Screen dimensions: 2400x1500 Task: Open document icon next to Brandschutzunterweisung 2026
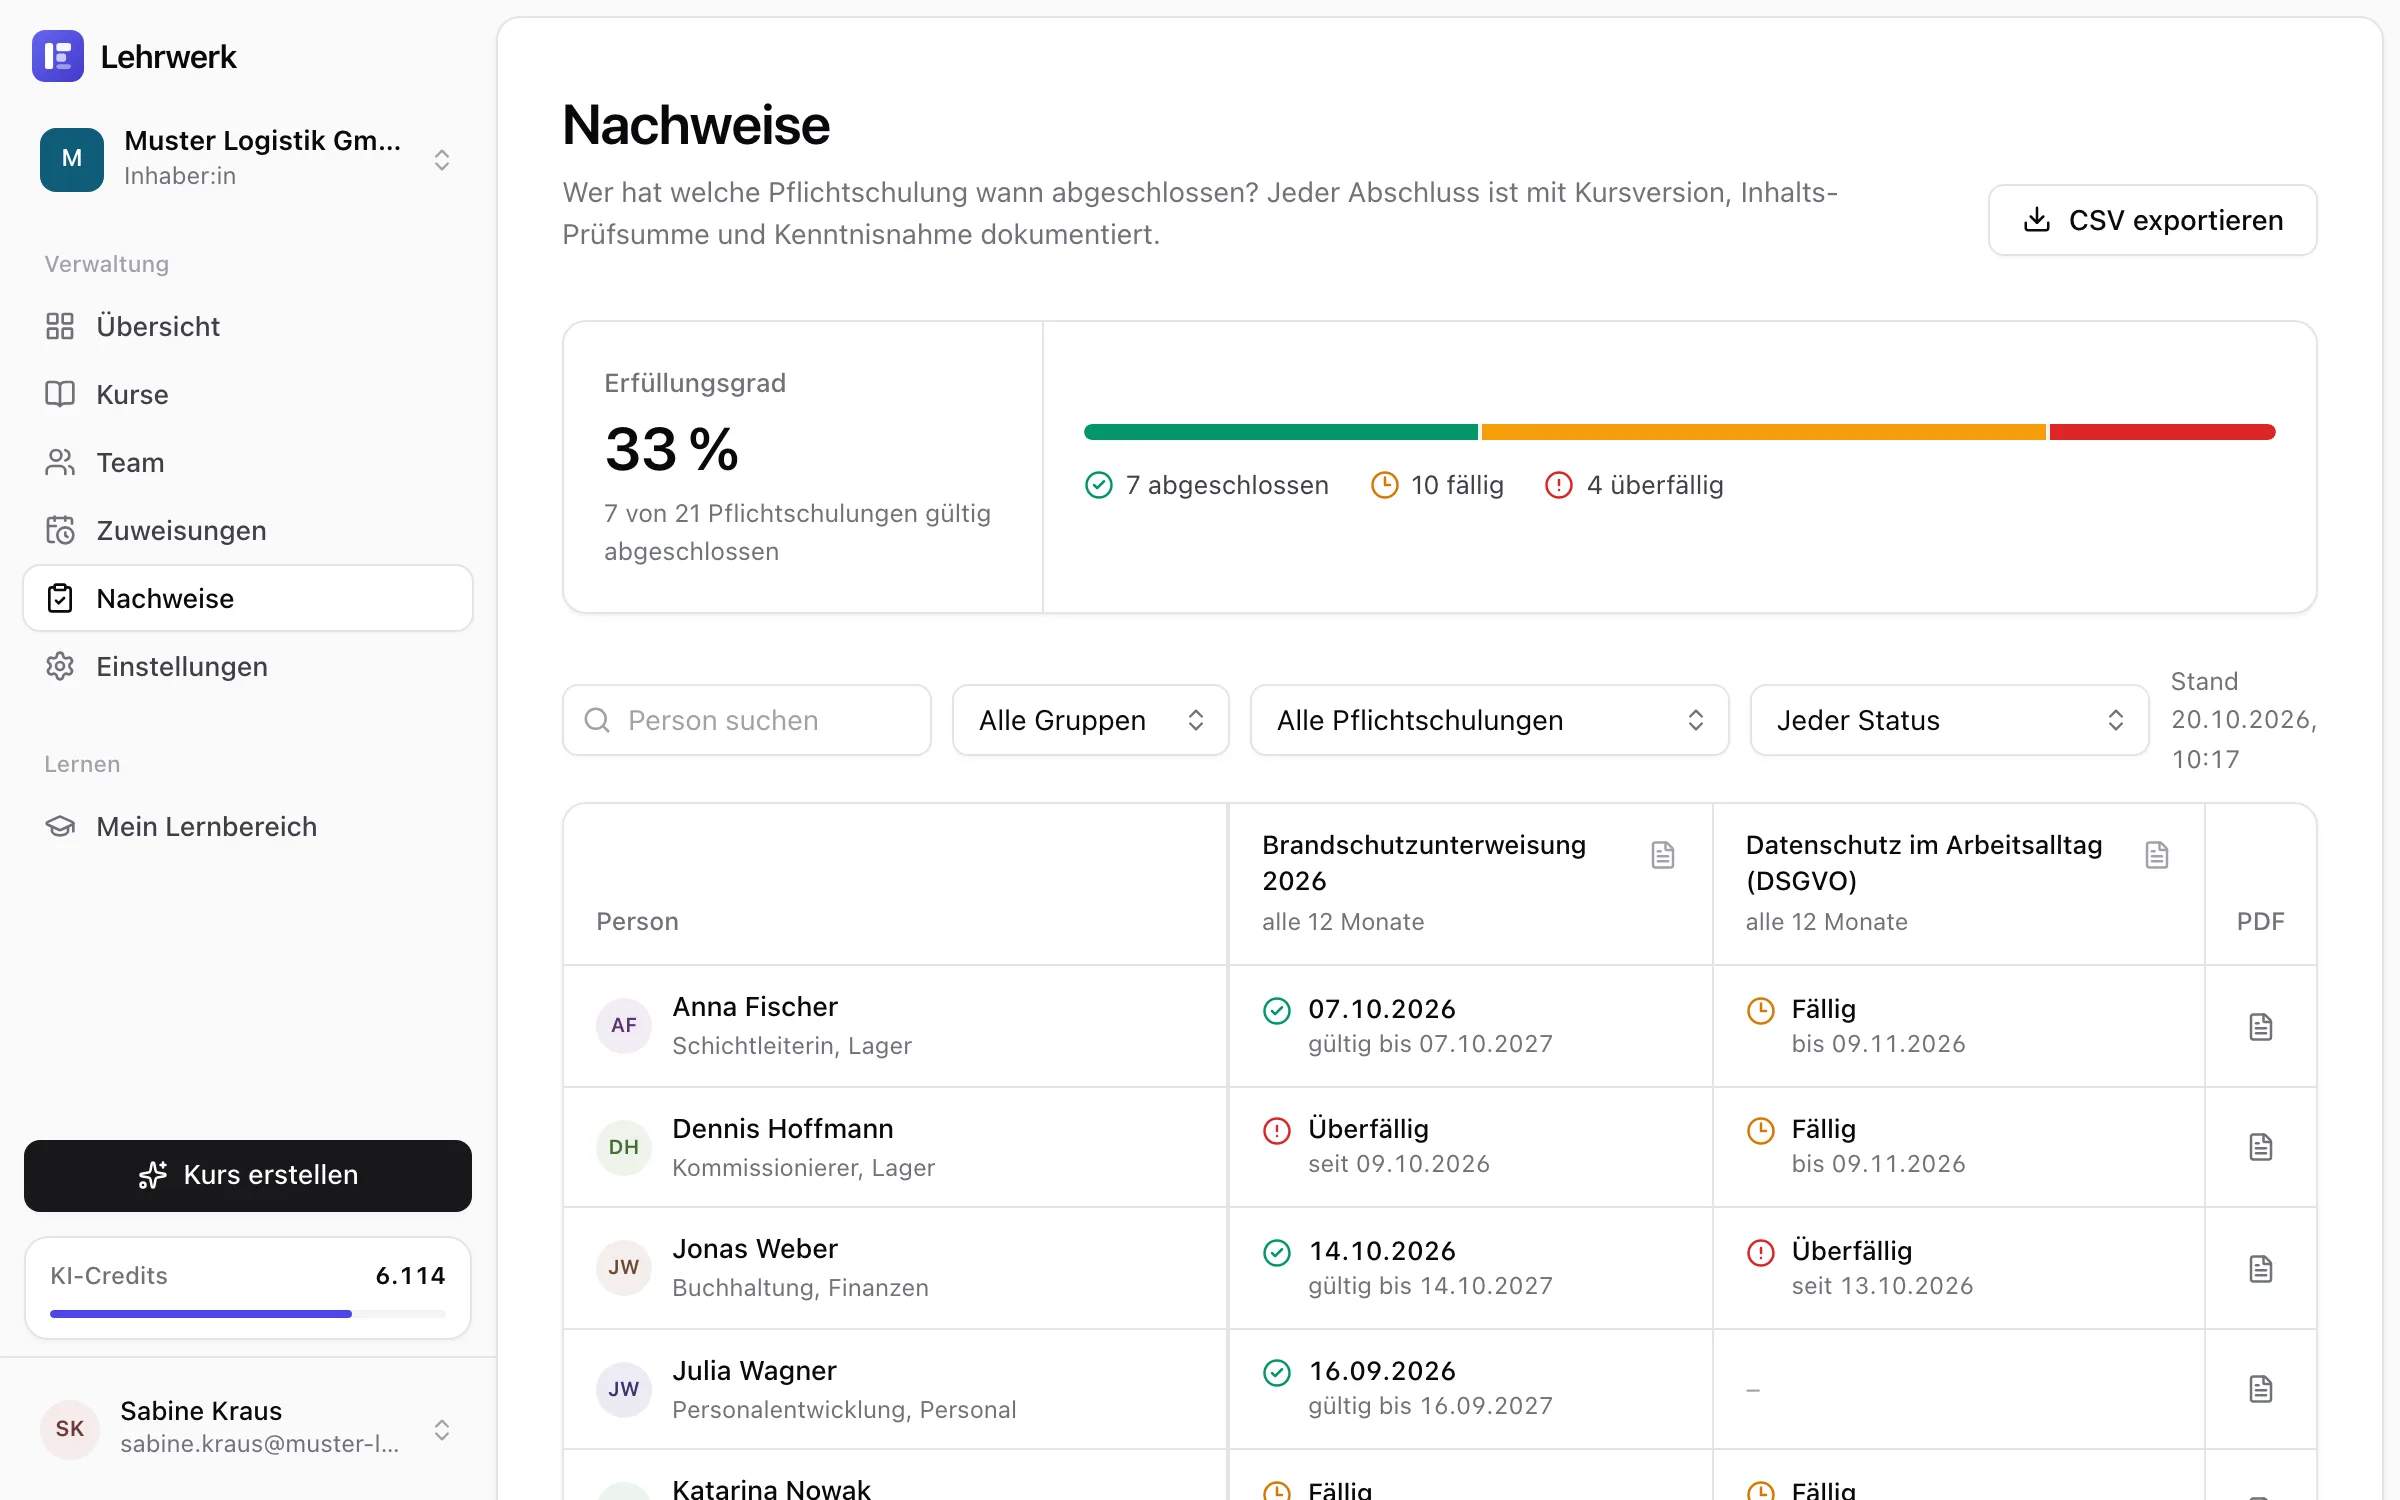tap(1662, 855)
